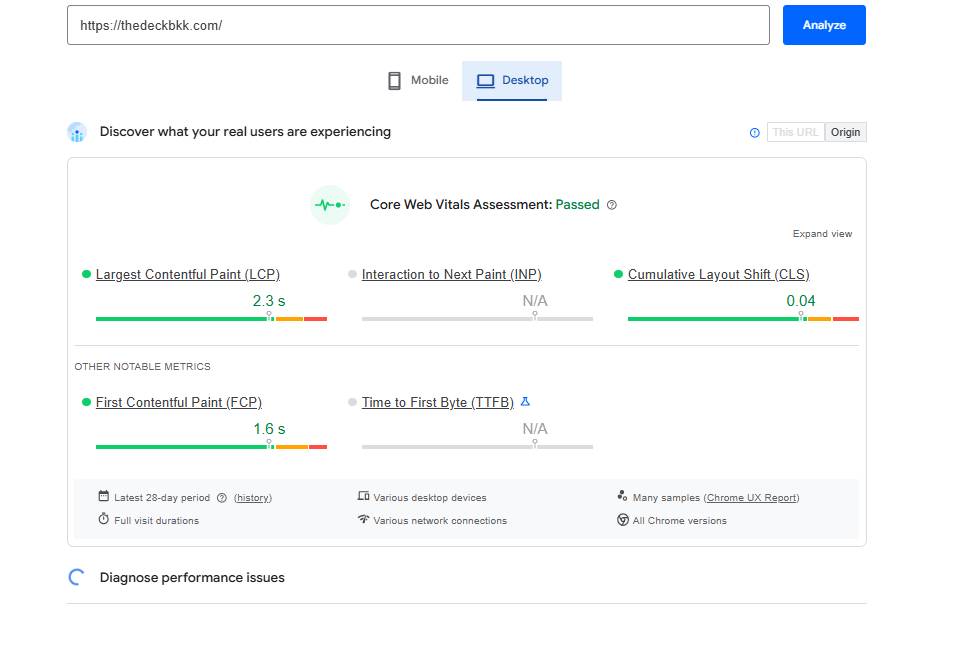Select the Desktop tab
This screenshot has height=653, width=962.
pos(512,80)
